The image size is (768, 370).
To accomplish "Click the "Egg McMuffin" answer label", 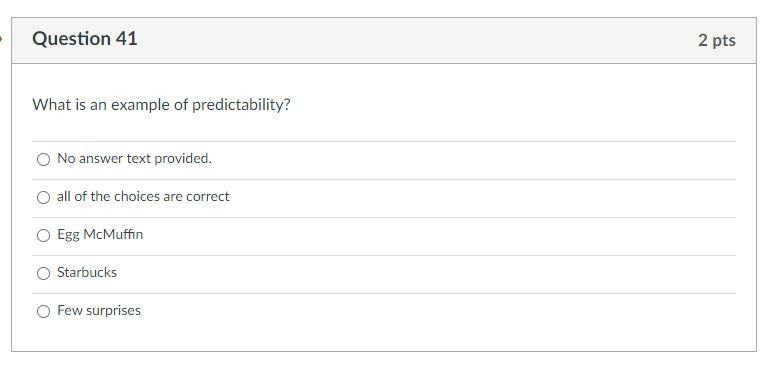I will pyautogui.click(x=100, y=235).
